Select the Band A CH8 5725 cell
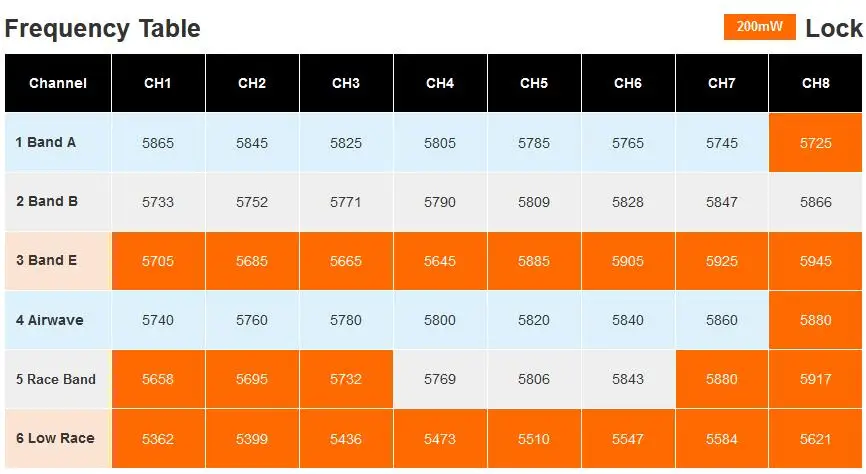The height and width of the screenshot is (474, 866). coord(815,143)
